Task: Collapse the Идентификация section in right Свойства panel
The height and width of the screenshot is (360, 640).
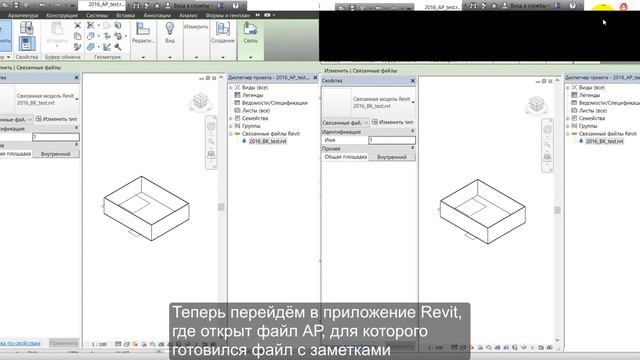Action: 412,131
